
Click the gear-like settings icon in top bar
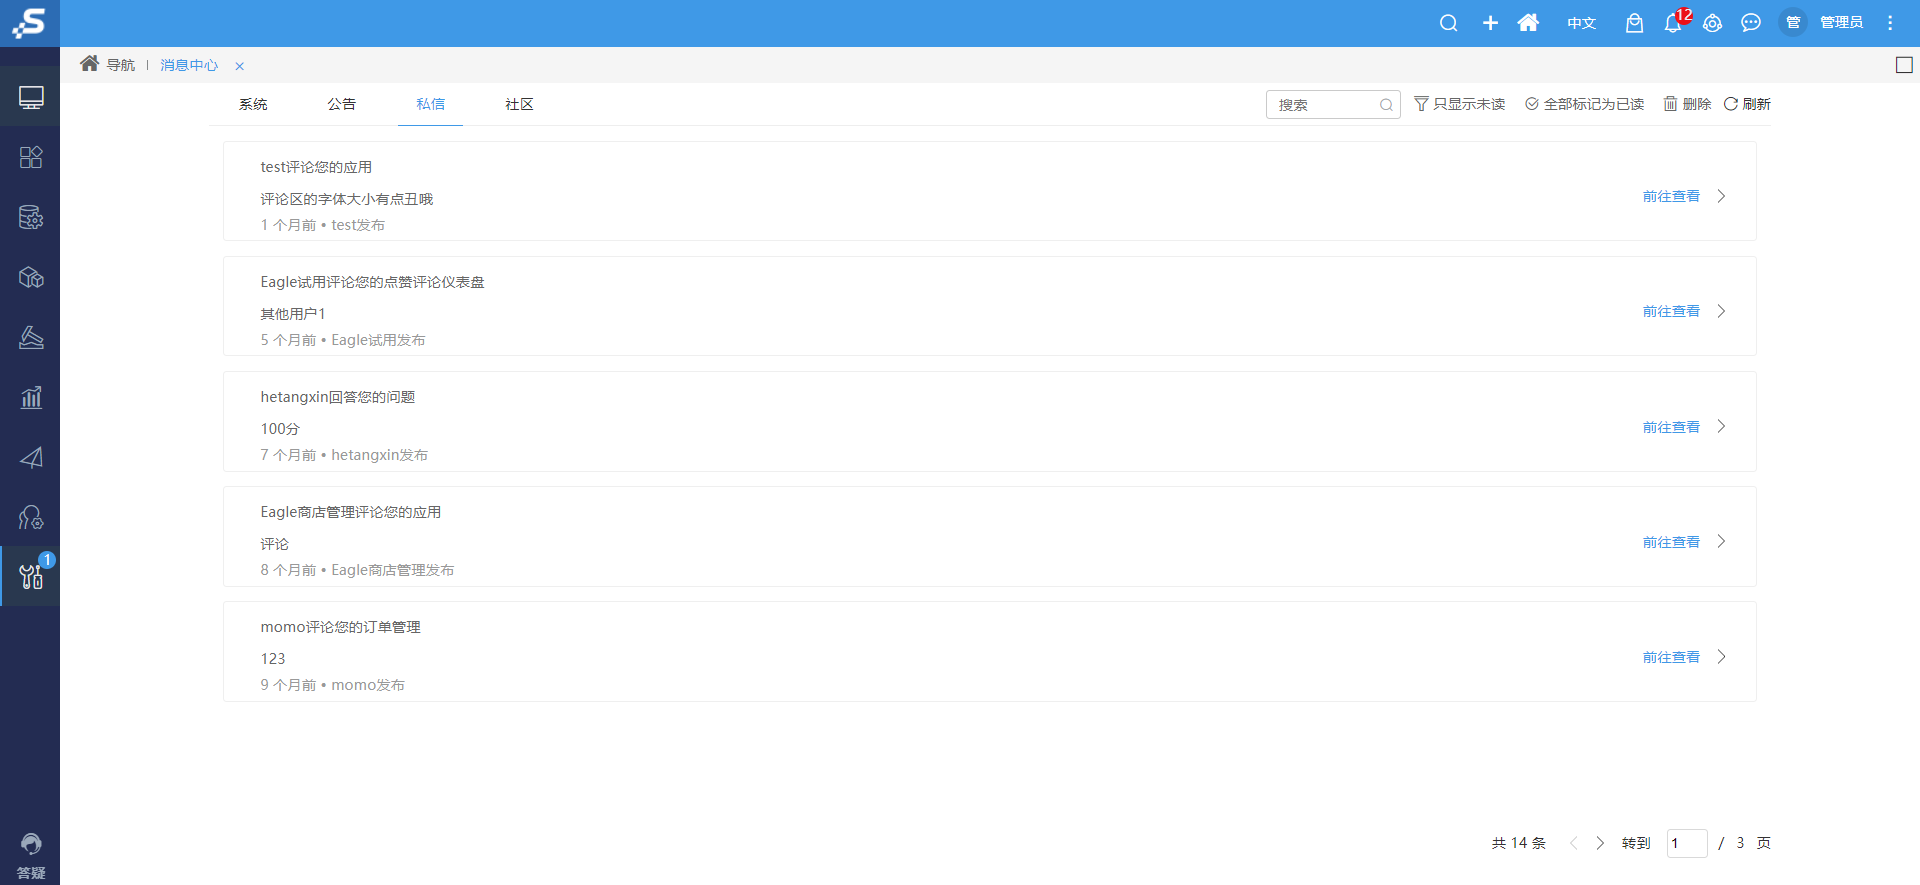pos(1712,23)
